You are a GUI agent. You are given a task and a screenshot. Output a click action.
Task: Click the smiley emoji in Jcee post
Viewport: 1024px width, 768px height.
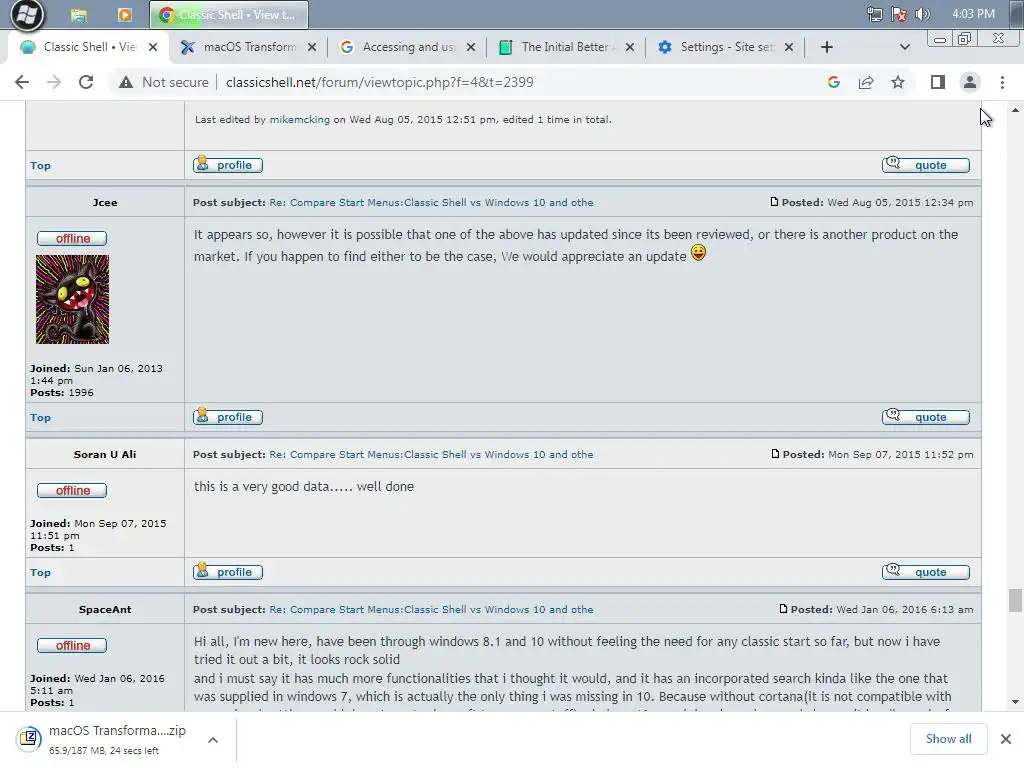point(698,253)
